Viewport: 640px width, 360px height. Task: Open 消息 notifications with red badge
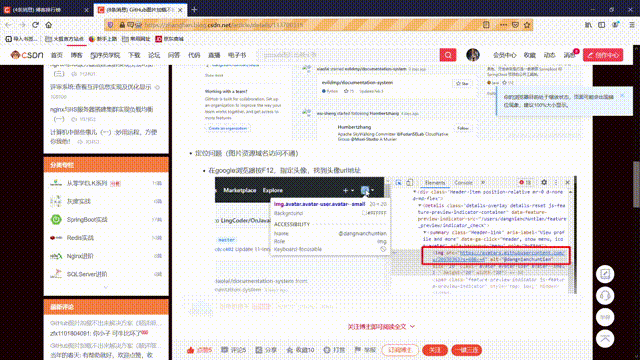point(570,55)
